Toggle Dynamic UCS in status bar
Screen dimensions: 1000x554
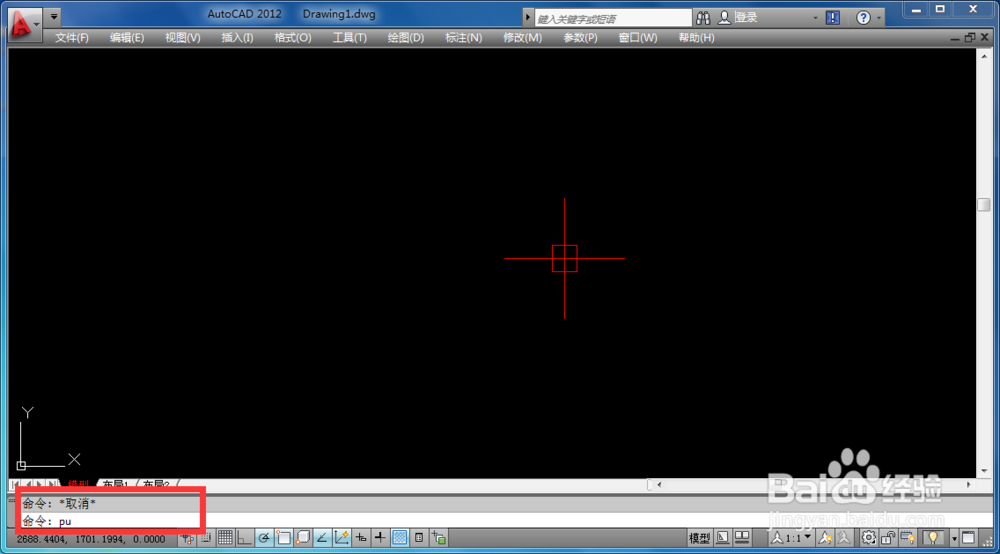[341, 538]
